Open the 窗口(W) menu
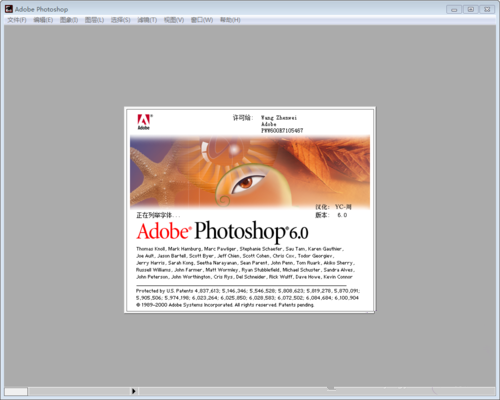Viewport: 500px width, 400px height. (x=202, y=20)
